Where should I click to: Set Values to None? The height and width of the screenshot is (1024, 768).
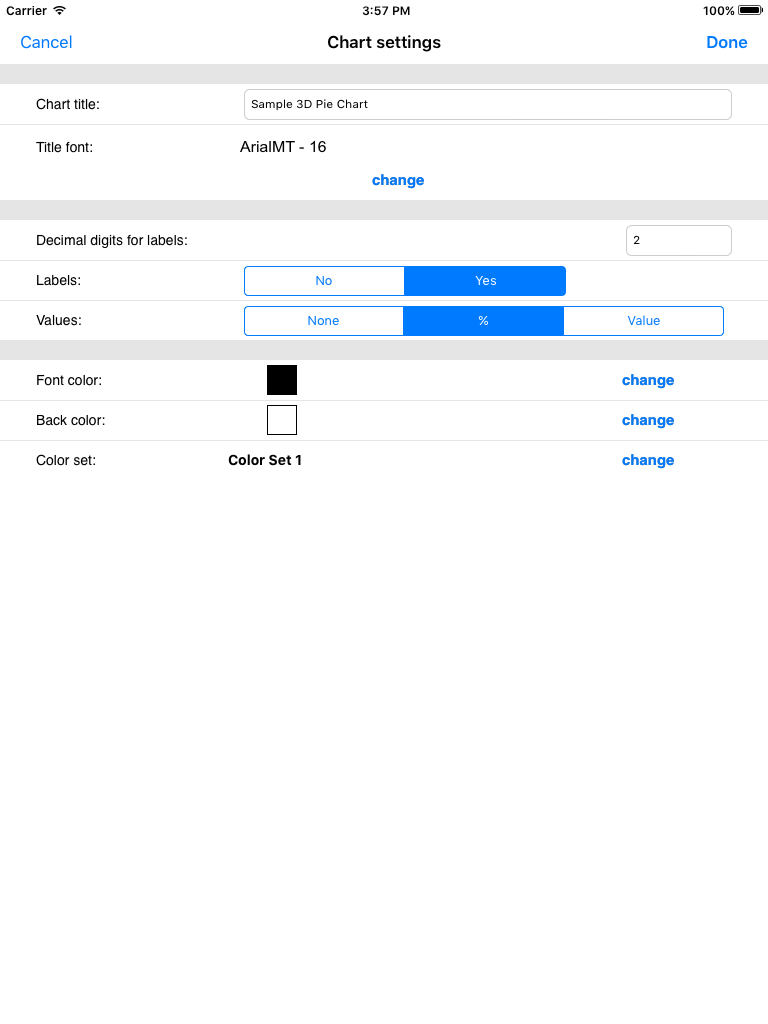[323, 321]
